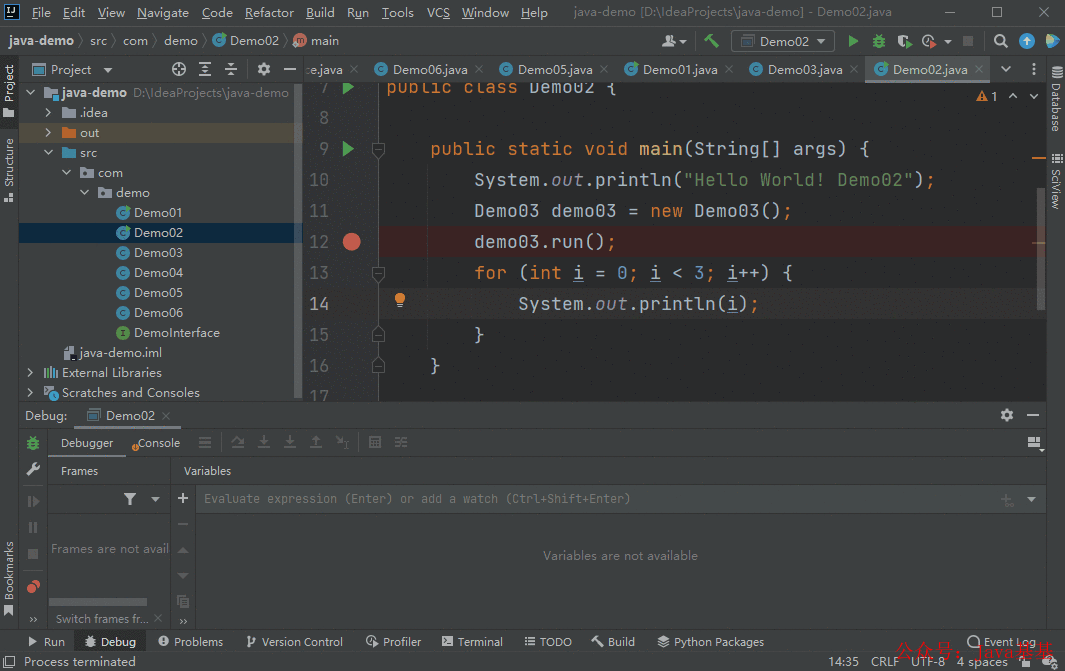The image size is (1065, 671).
Task: Select opened file locator icon in Project panel
Action: click(x=179, y=69)
